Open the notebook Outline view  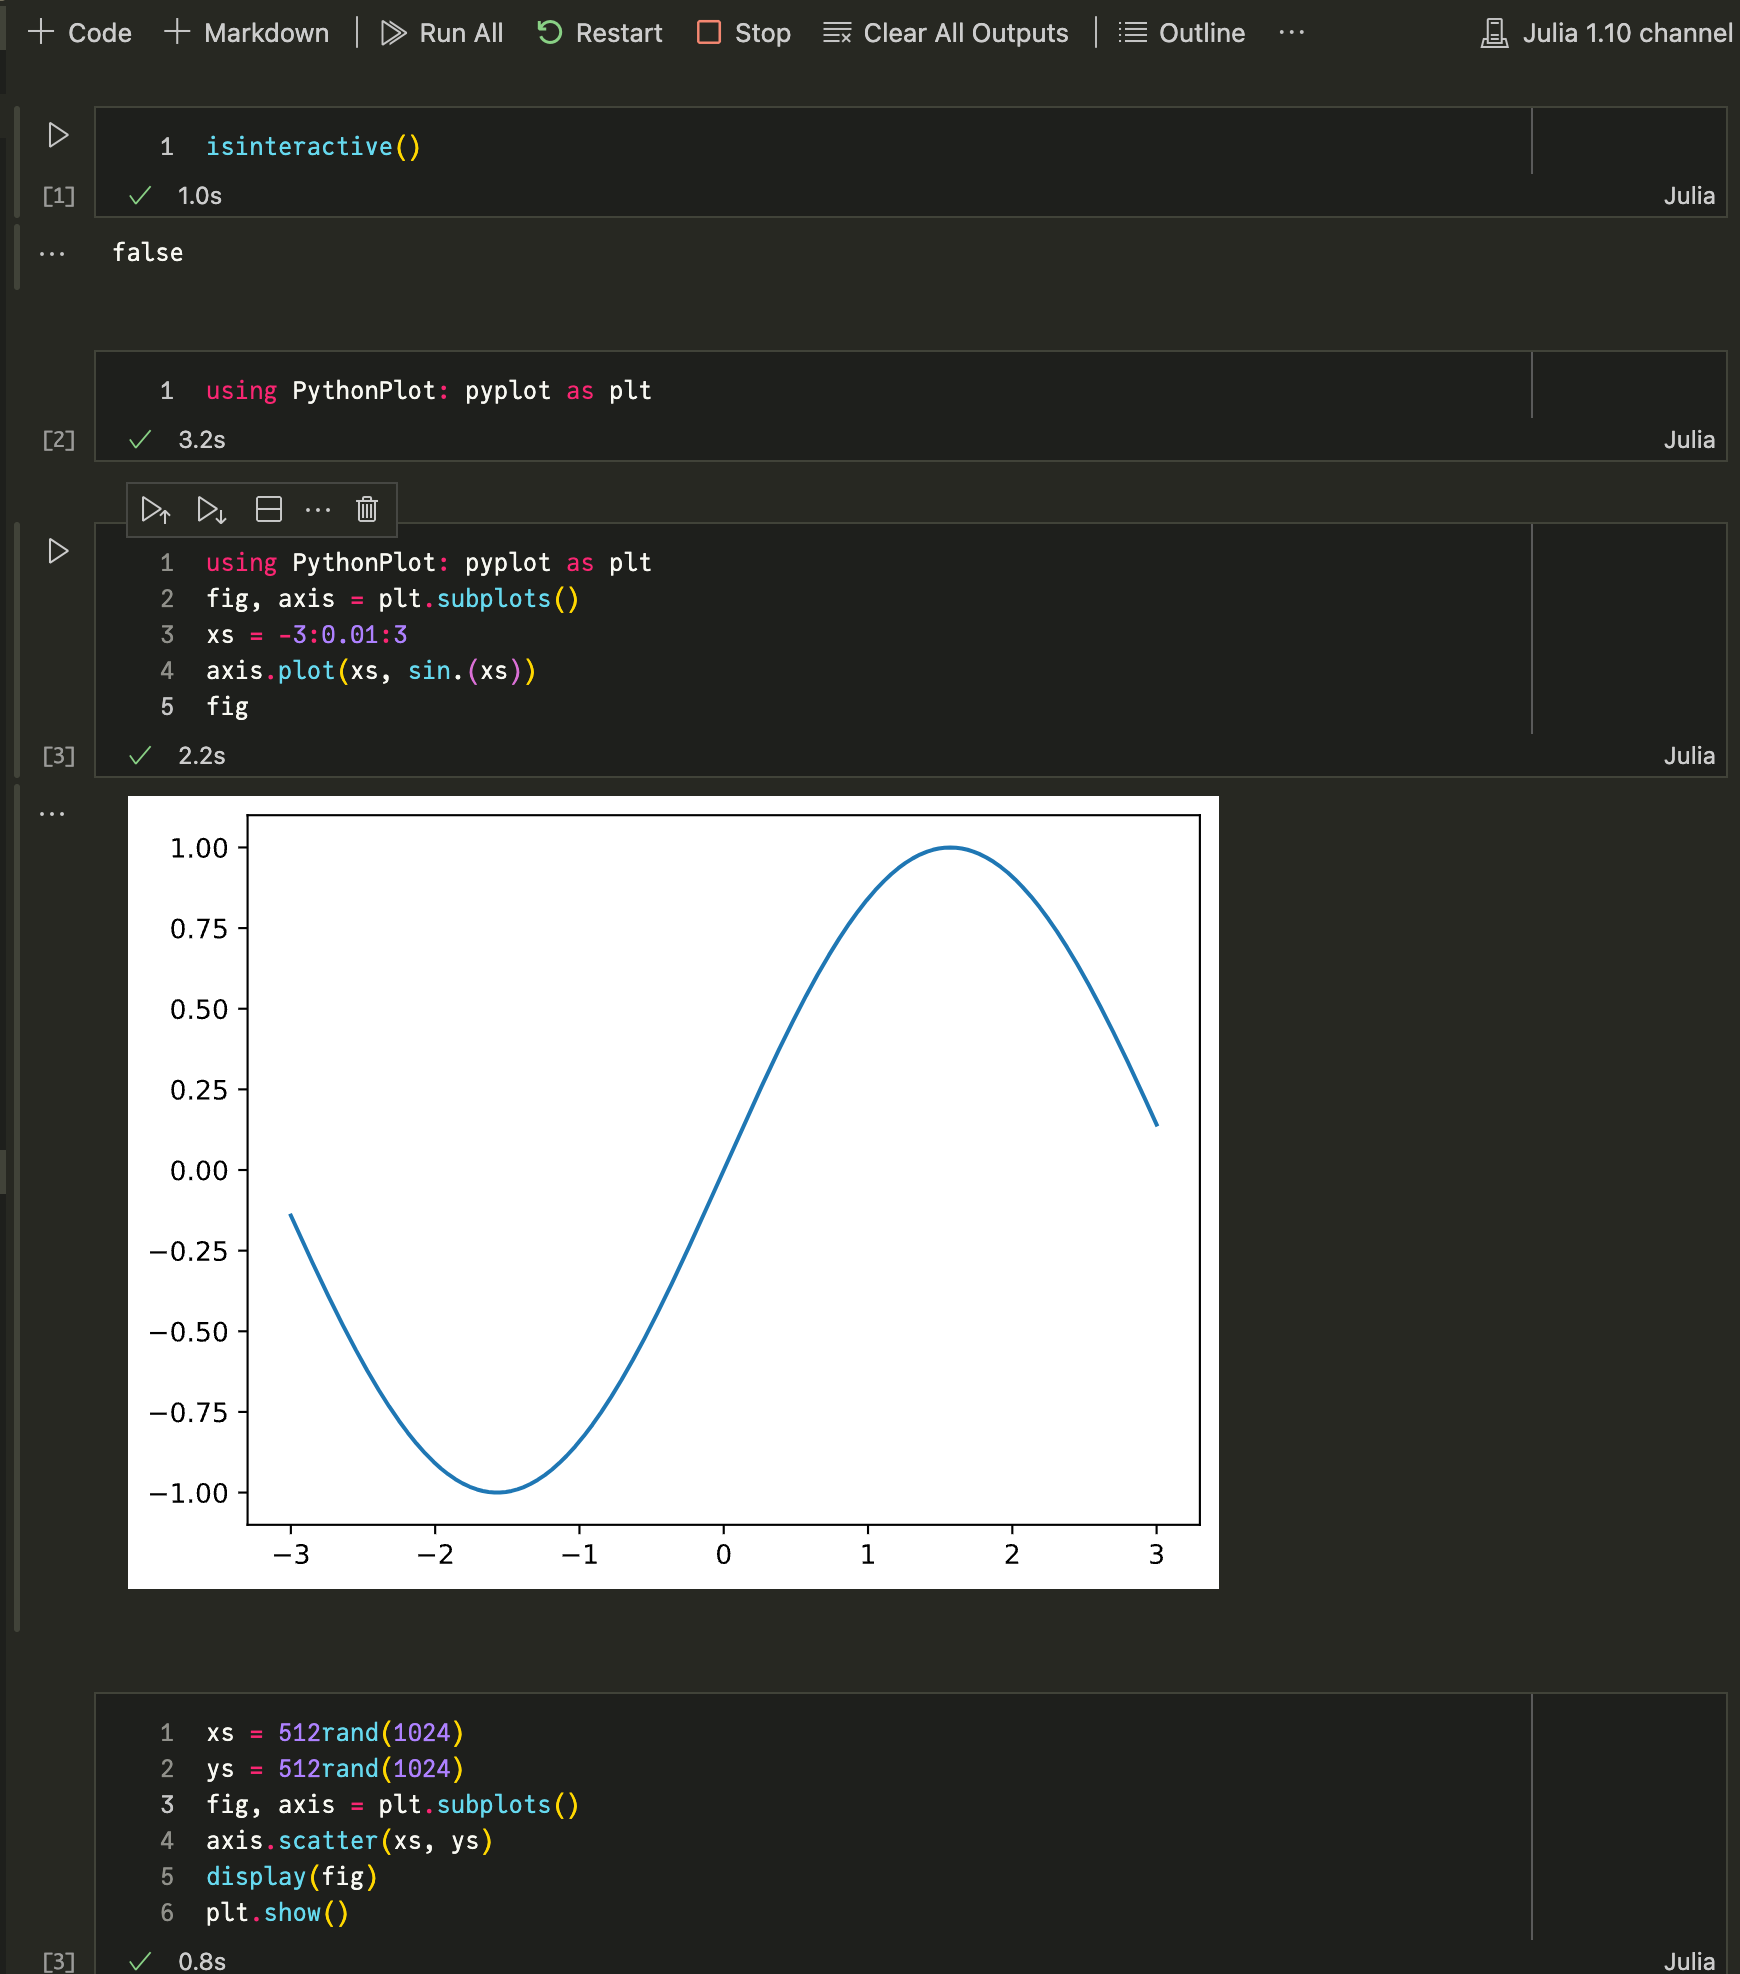[1182, 33]
